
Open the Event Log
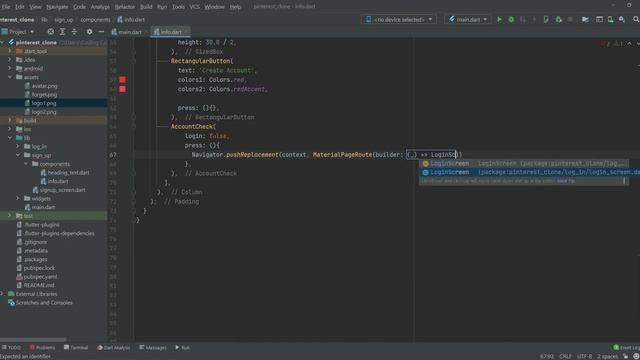pyautogui.click(x=627, y=347)
